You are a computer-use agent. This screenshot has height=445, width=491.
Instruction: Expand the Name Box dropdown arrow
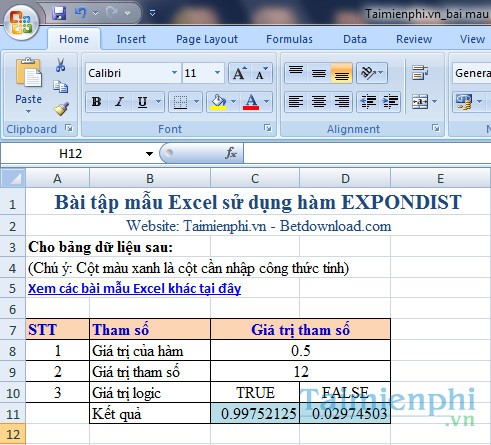tap(149, 154)
